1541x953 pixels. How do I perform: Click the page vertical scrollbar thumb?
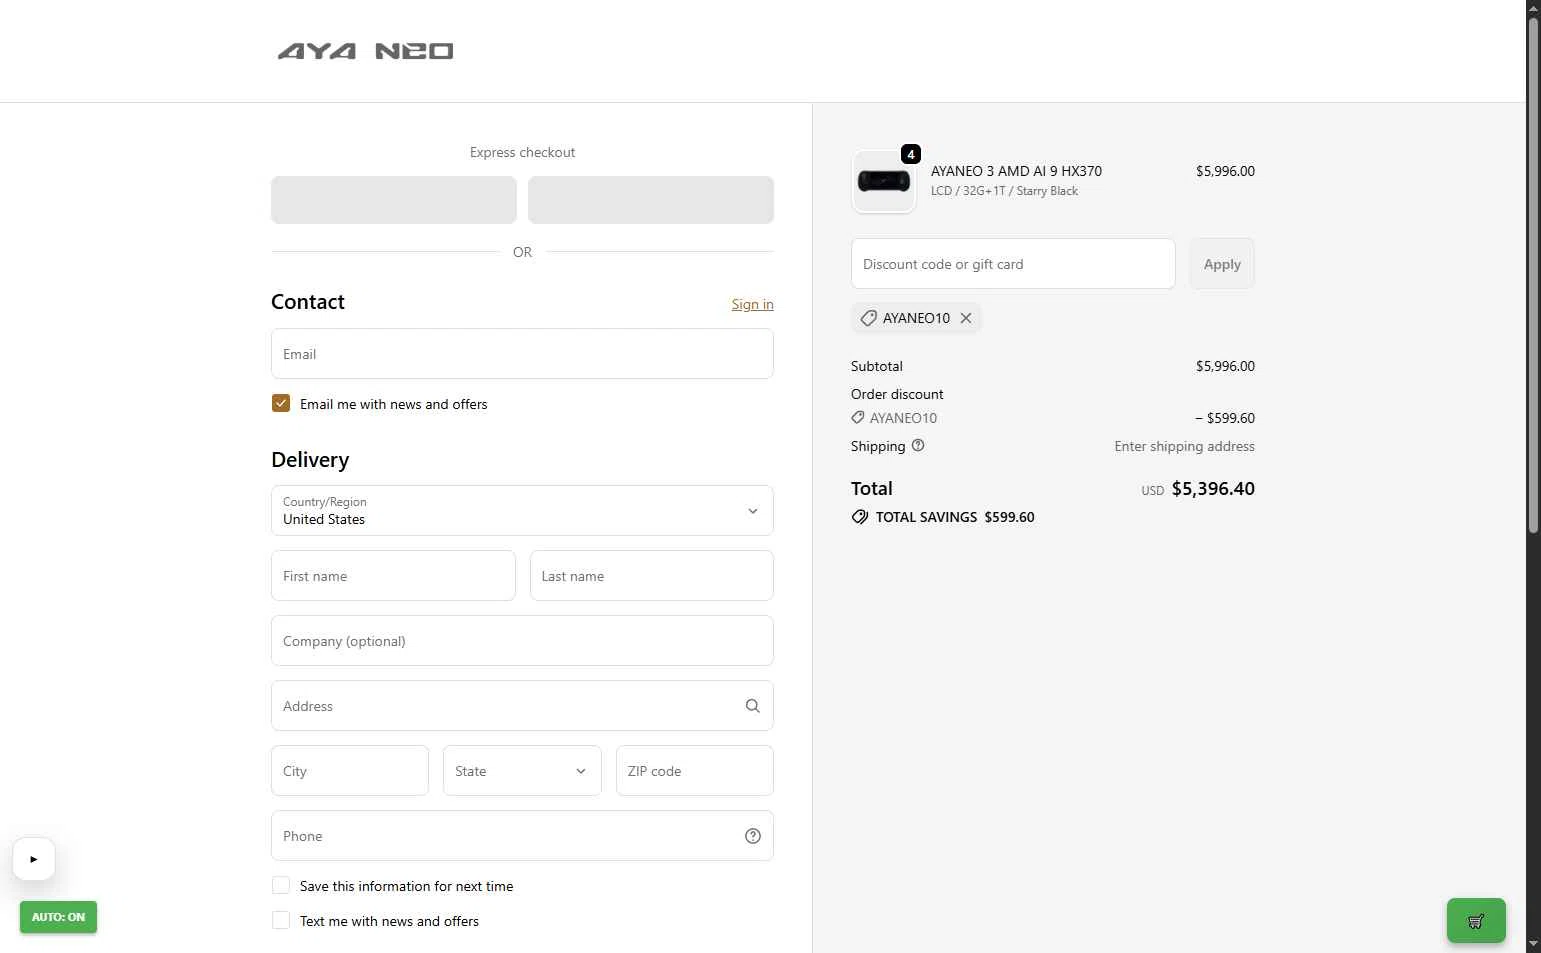[x=1533, y=275]
